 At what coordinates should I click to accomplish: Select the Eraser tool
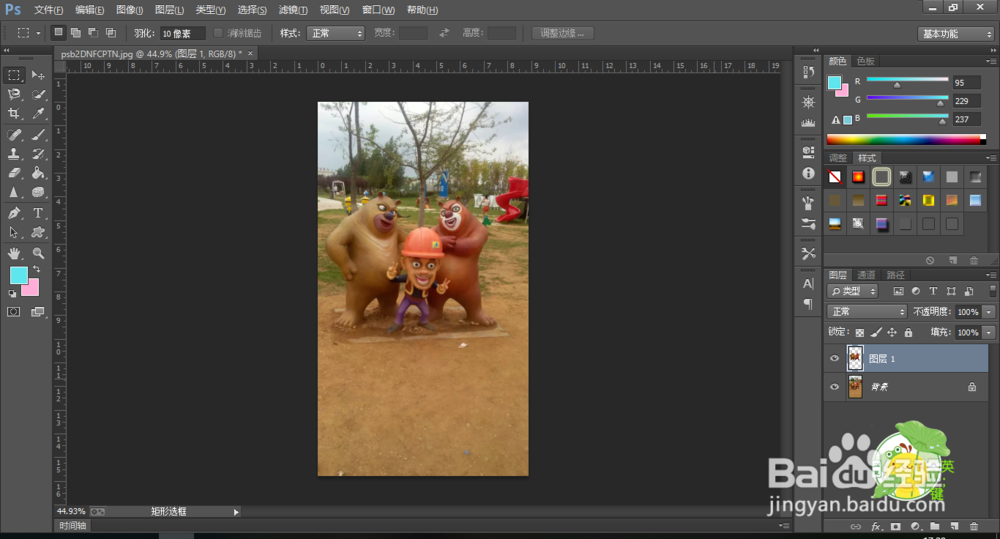(14, 173)
